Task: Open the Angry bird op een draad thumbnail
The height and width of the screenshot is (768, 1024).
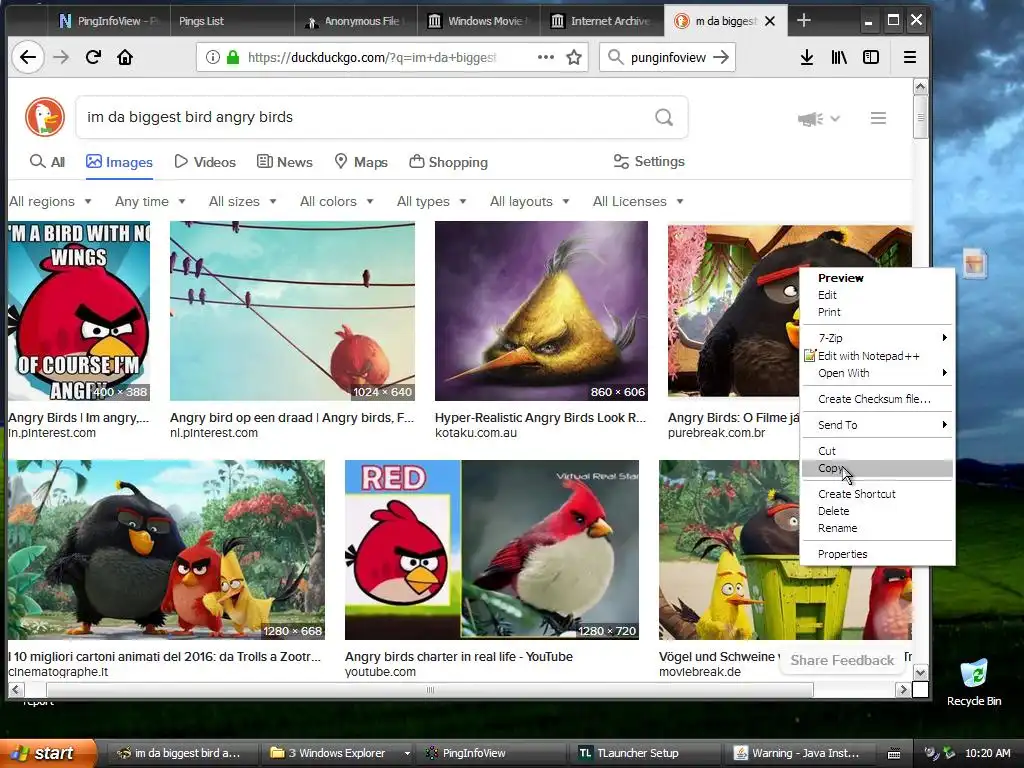Action: pyautogui.click(x=292, y=311)
